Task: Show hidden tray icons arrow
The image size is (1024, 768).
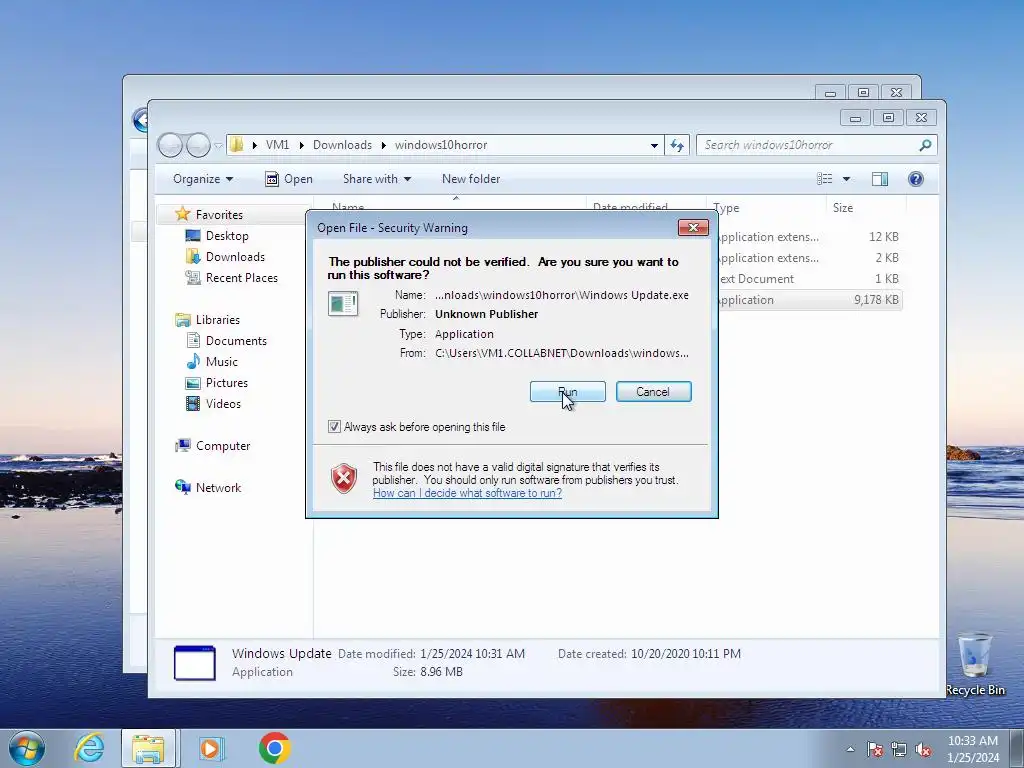Action: (850, 749)
